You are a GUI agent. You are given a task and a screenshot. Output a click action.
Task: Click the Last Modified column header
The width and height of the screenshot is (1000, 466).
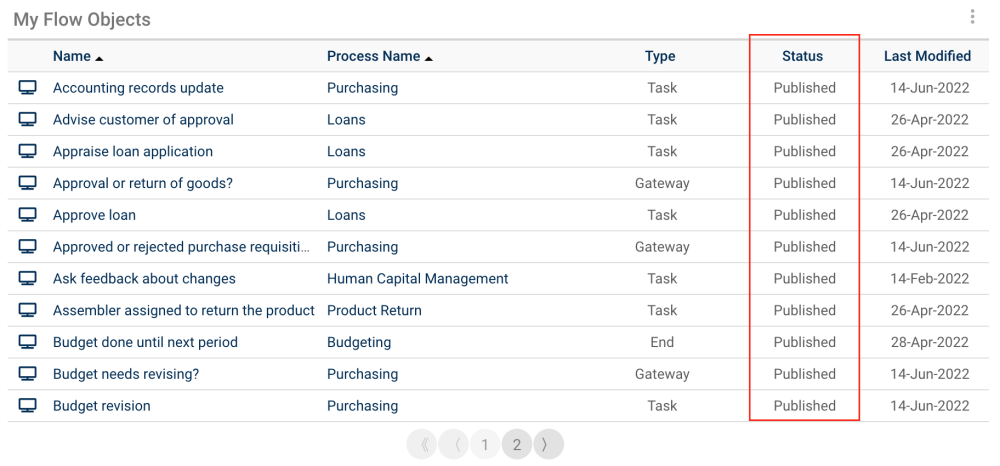click(927, 57)
